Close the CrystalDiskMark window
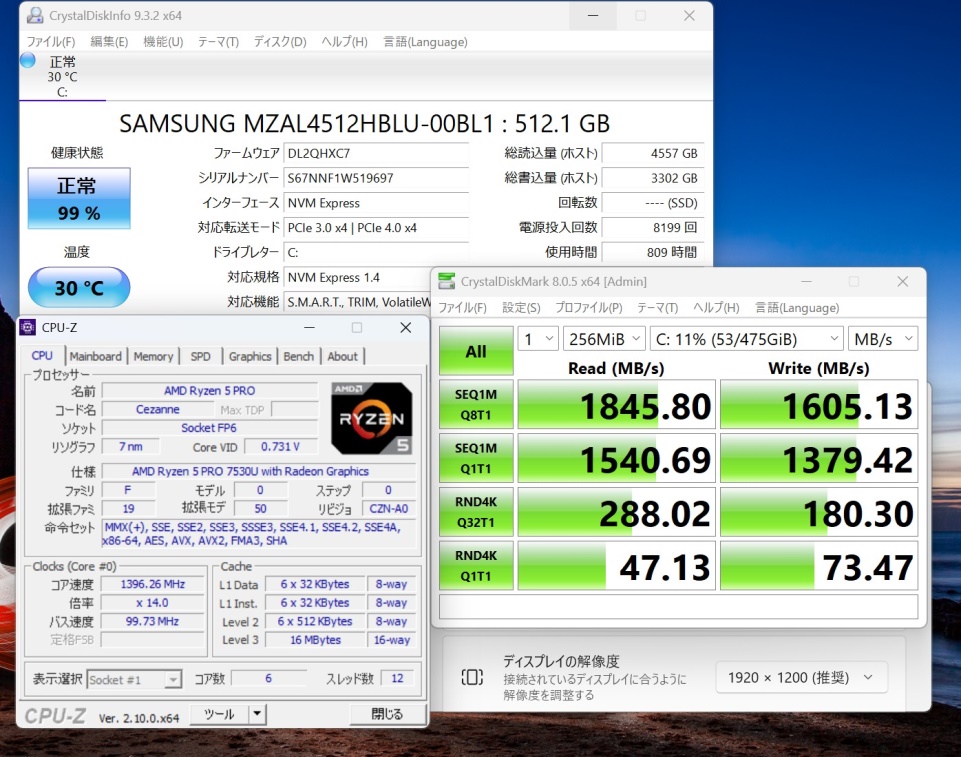The image size is (961, 757). point(902,281)
